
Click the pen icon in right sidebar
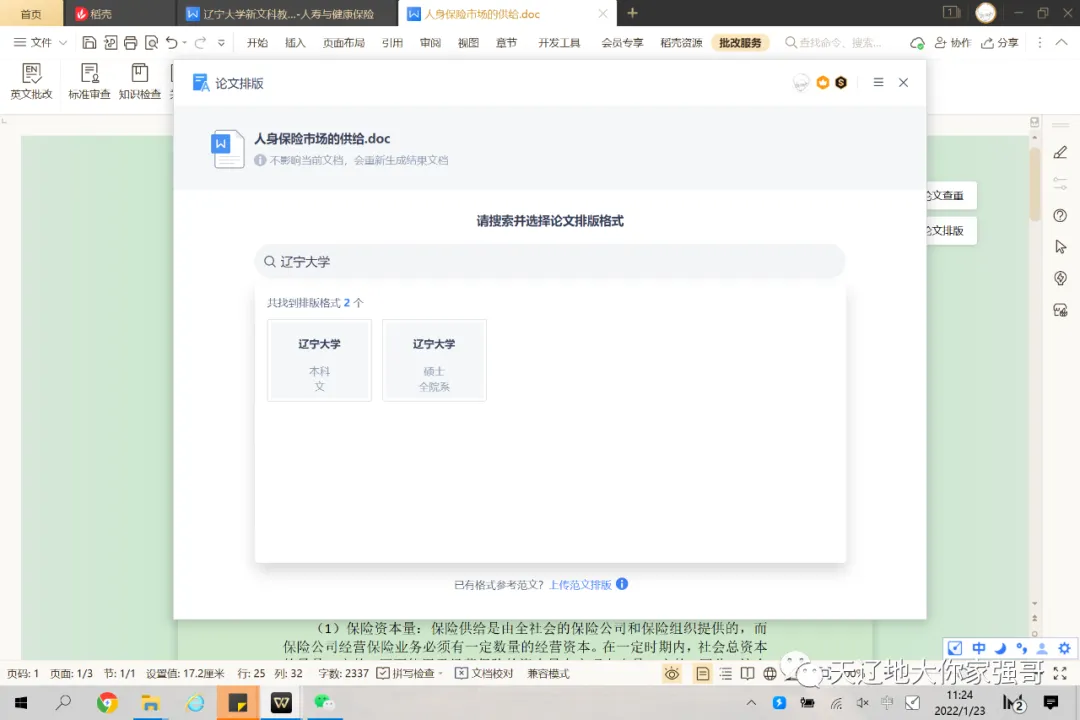pyautogui.click(x=1061, y=153)
